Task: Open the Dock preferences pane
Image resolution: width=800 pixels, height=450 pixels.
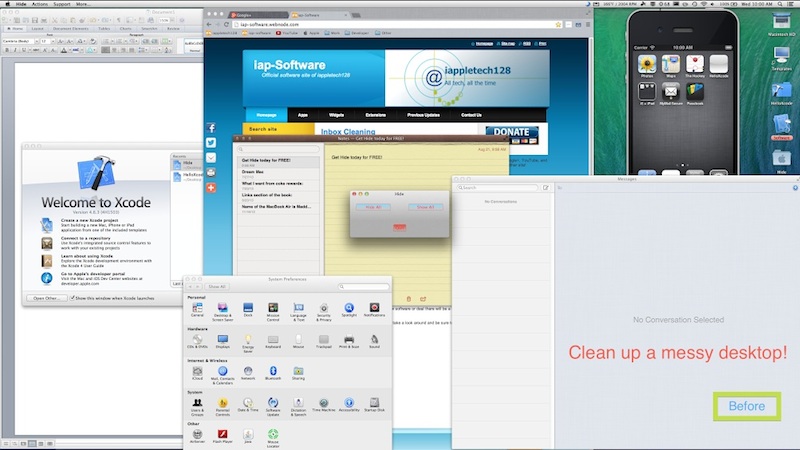Action: pos(247,309)
